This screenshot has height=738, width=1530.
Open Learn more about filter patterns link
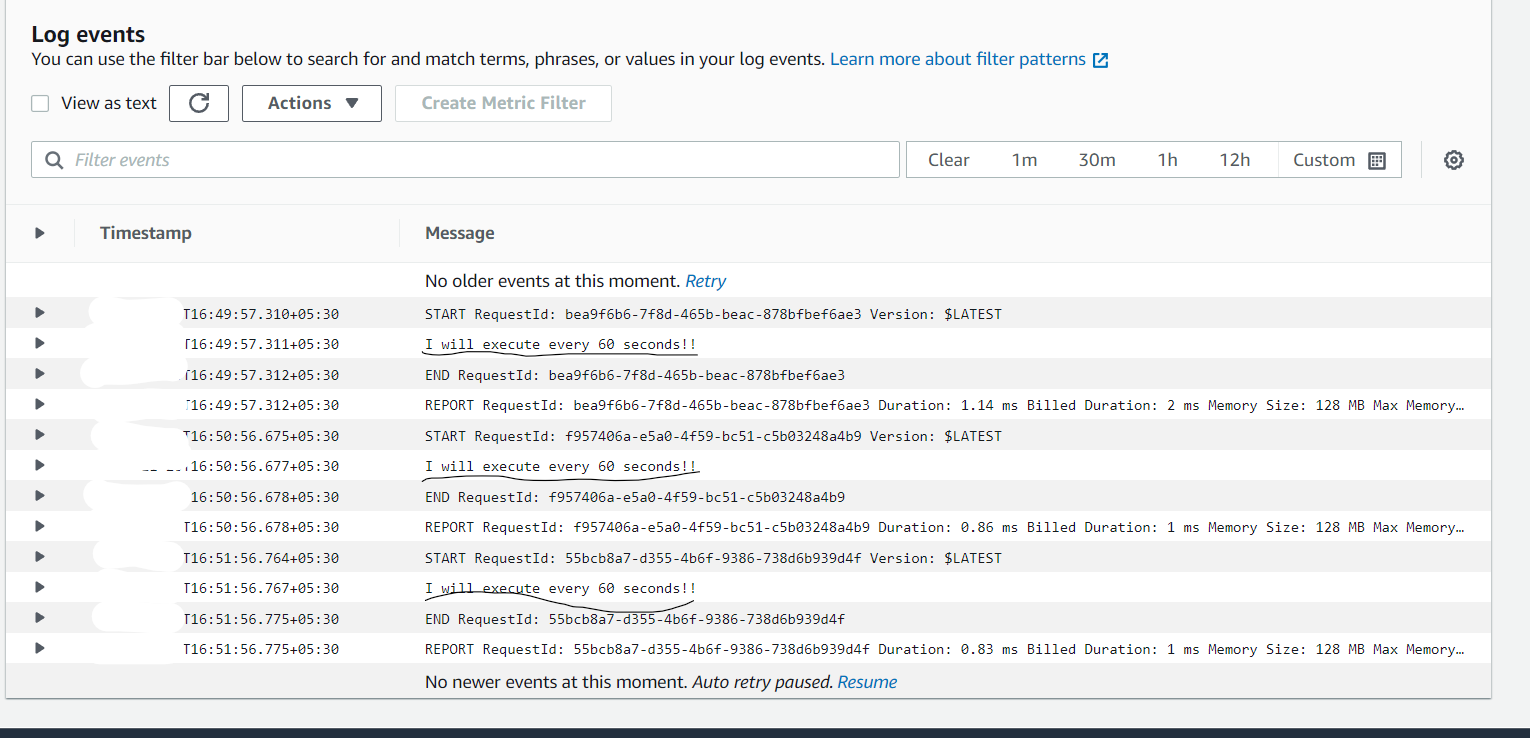[957, 59]
